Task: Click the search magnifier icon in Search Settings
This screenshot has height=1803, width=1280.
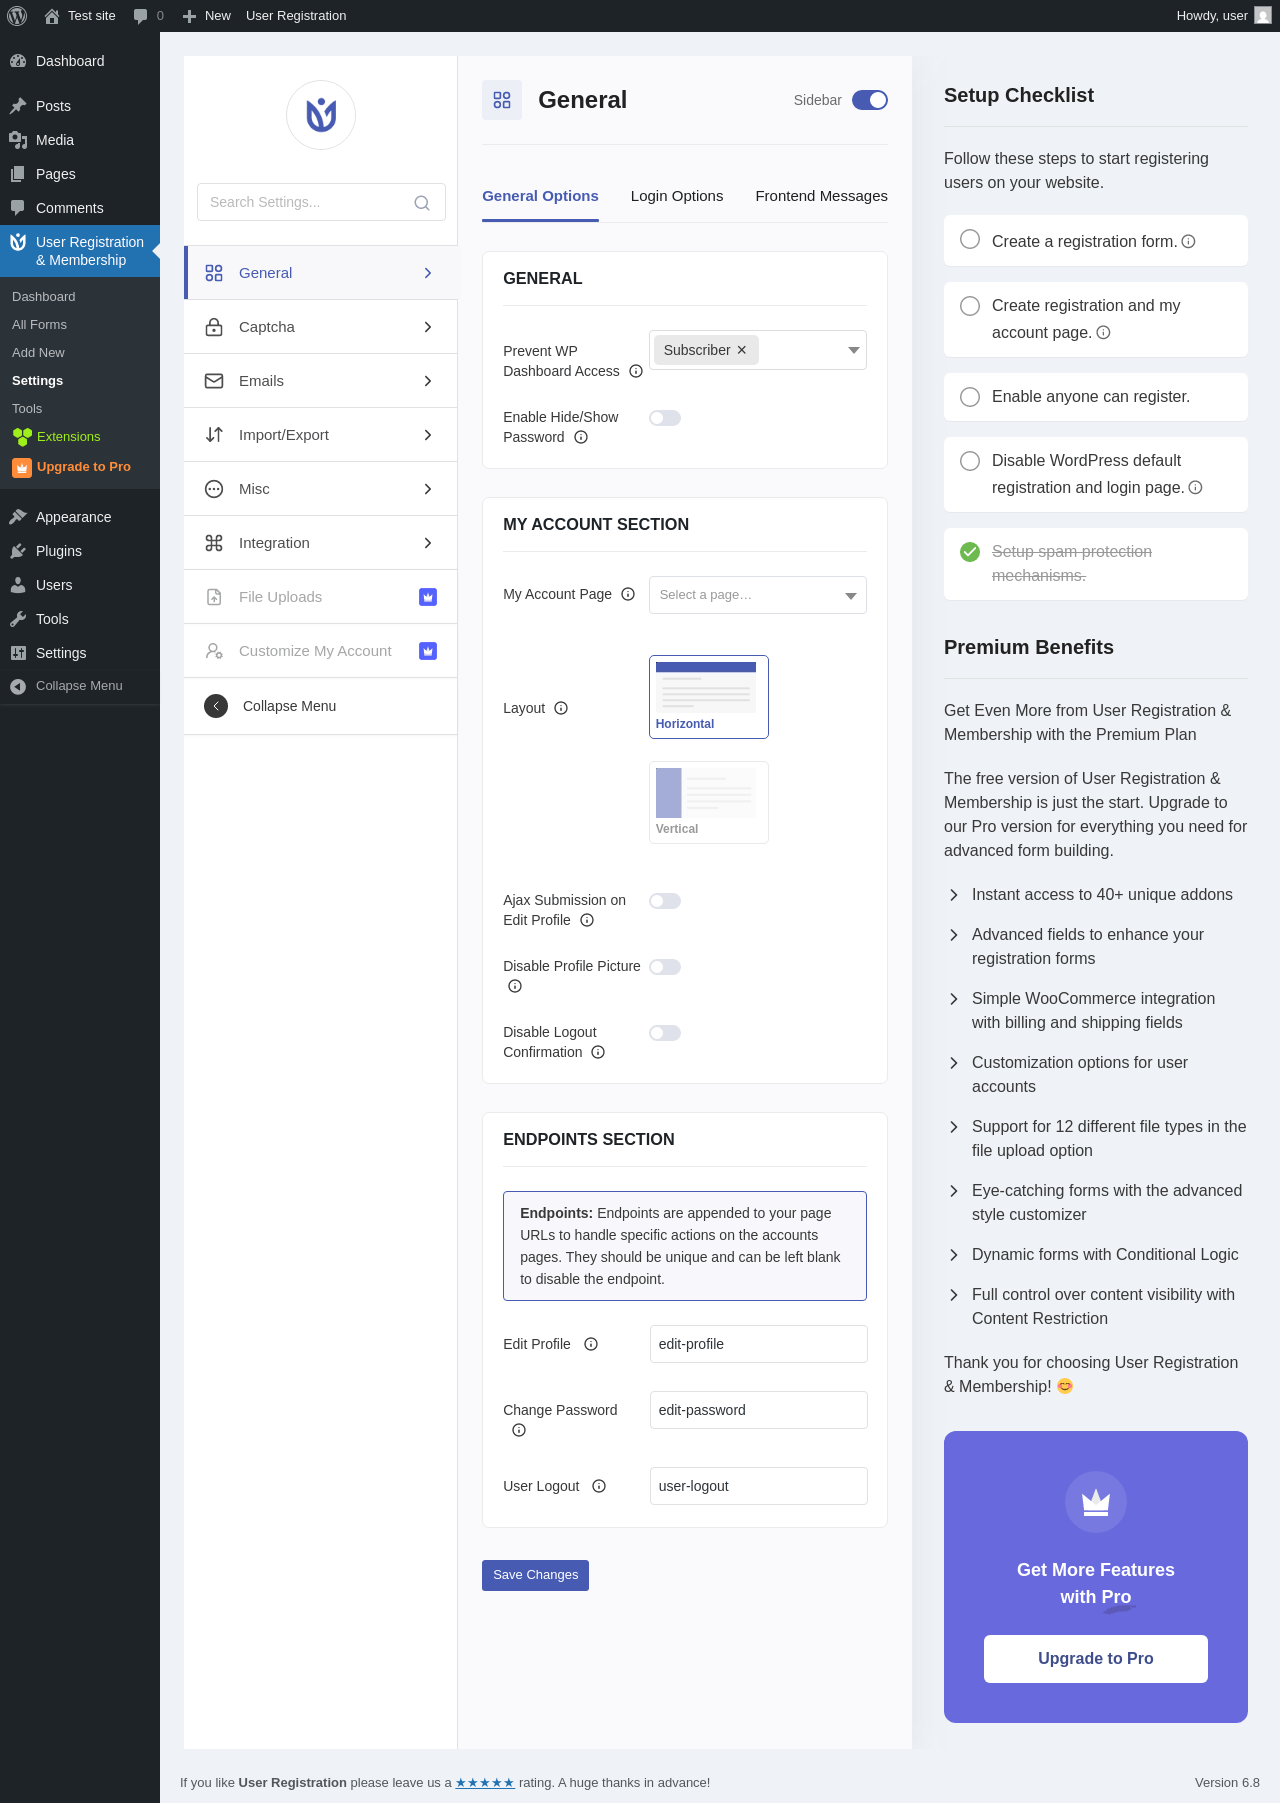Action: 422,203
